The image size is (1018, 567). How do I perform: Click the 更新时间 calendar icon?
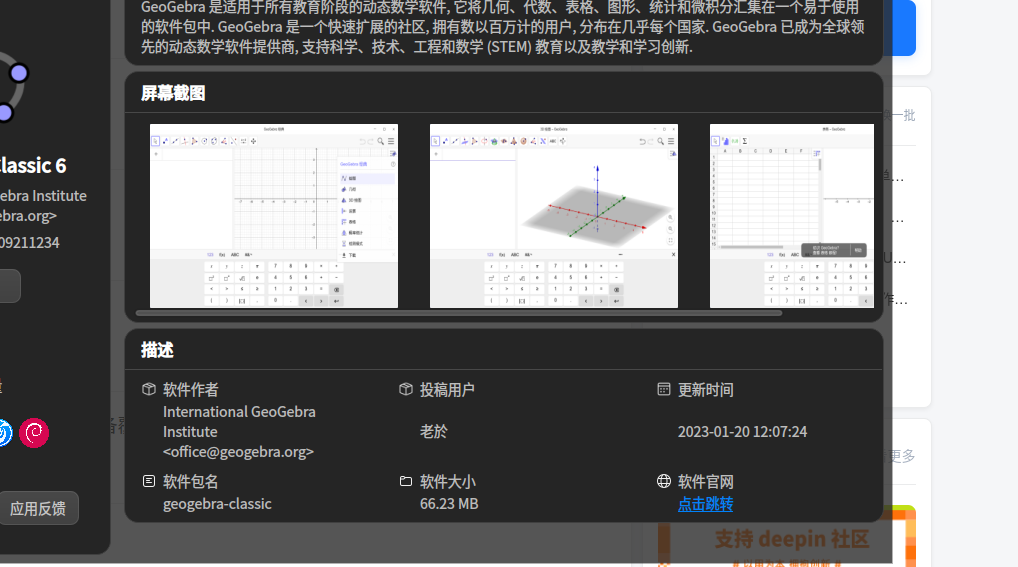click(x=664, y=389)
